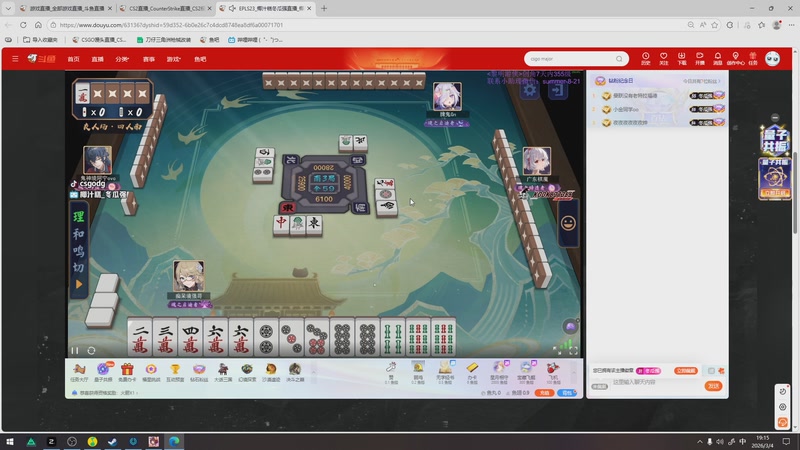The width and height of the screenshot is (800, 450).
Task: Go to 直播 live menu
Action: tap(97, 59)
